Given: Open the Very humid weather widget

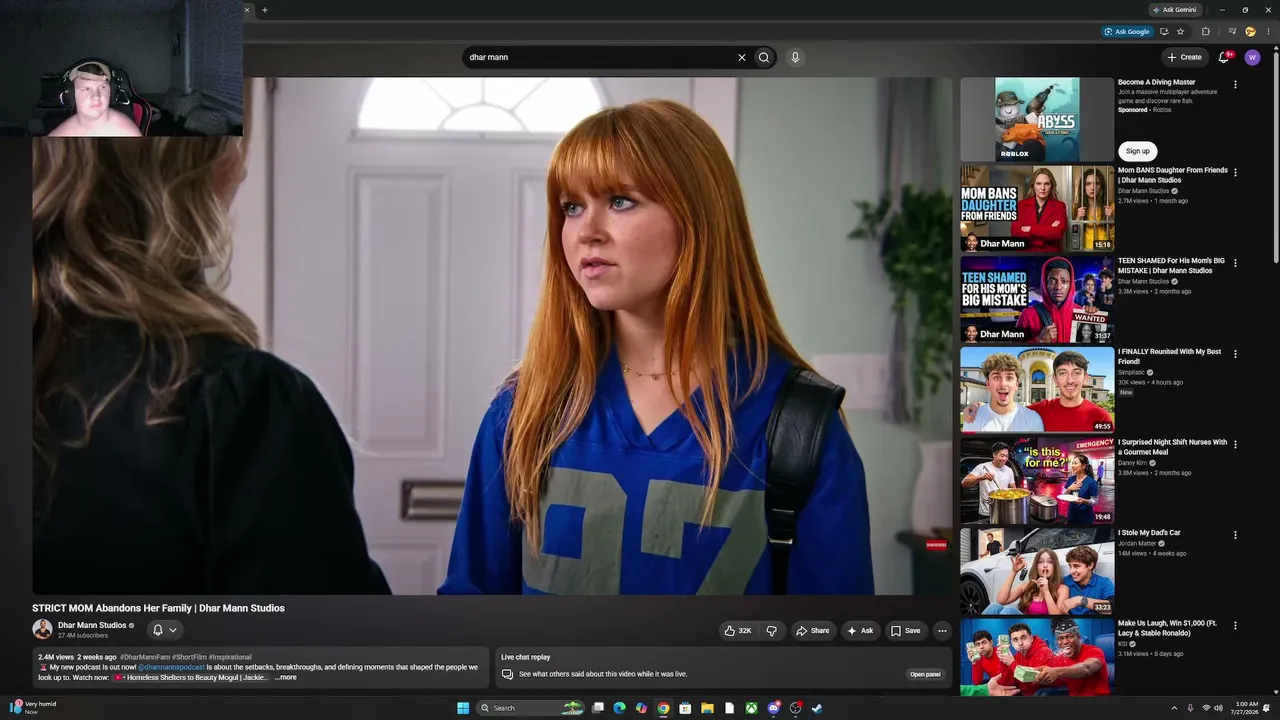Looking at the screenshot, I should 34,708.
